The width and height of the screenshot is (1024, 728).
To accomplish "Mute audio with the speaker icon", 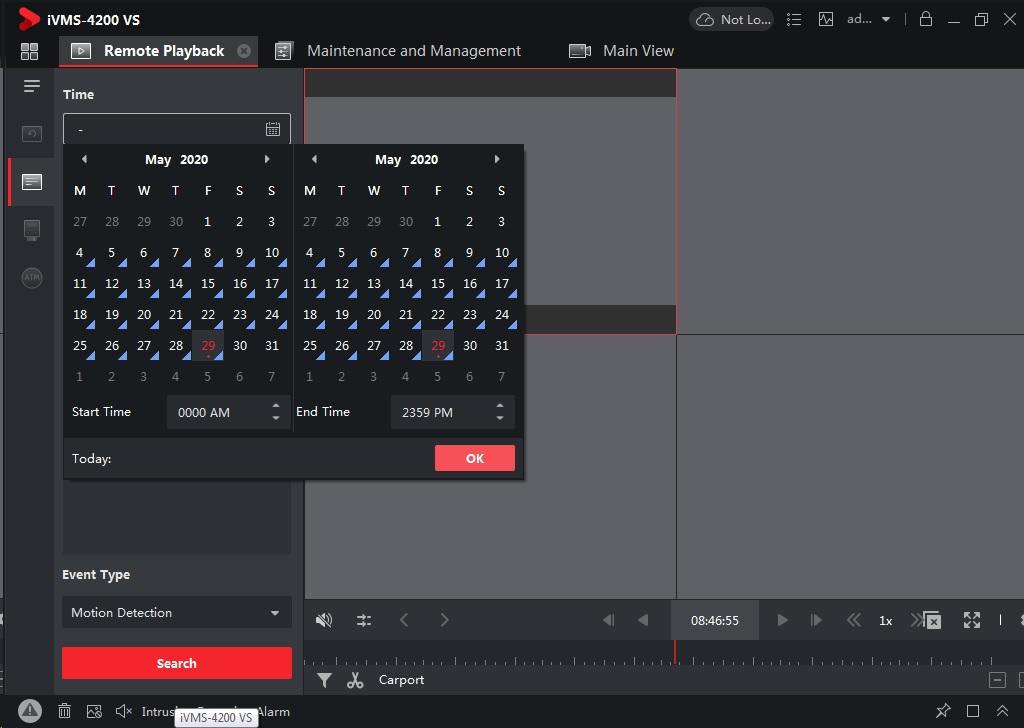I will (x=324, y=620).
